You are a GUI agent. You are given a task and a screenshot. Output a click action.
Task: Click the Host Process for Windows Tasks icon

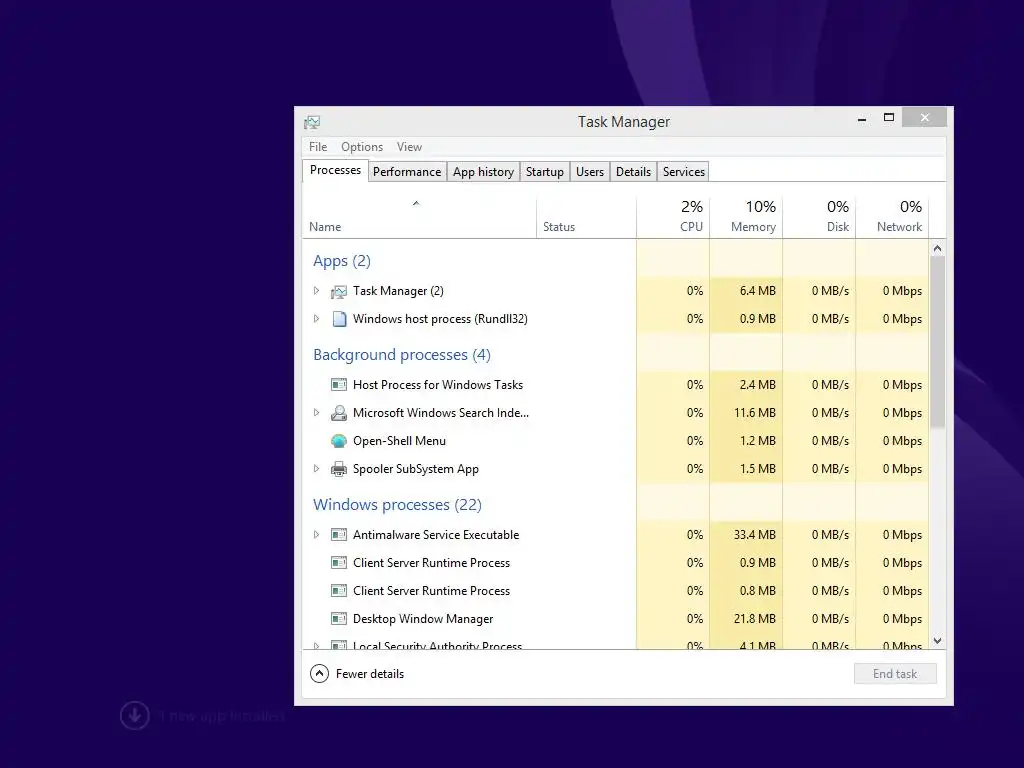[x=339, y=385]
